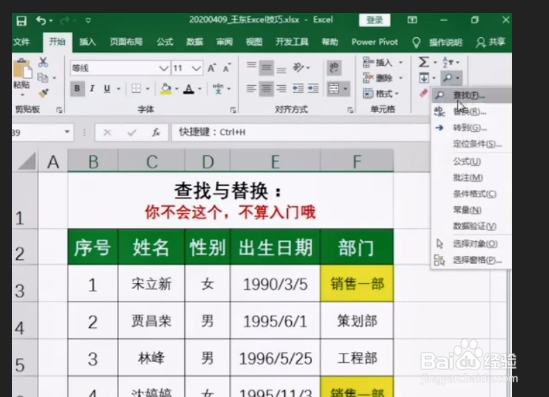Click the Sort & Filter A-Z icon
The height and width of the screenshot is (397, 549).
[x=448, y=62]
